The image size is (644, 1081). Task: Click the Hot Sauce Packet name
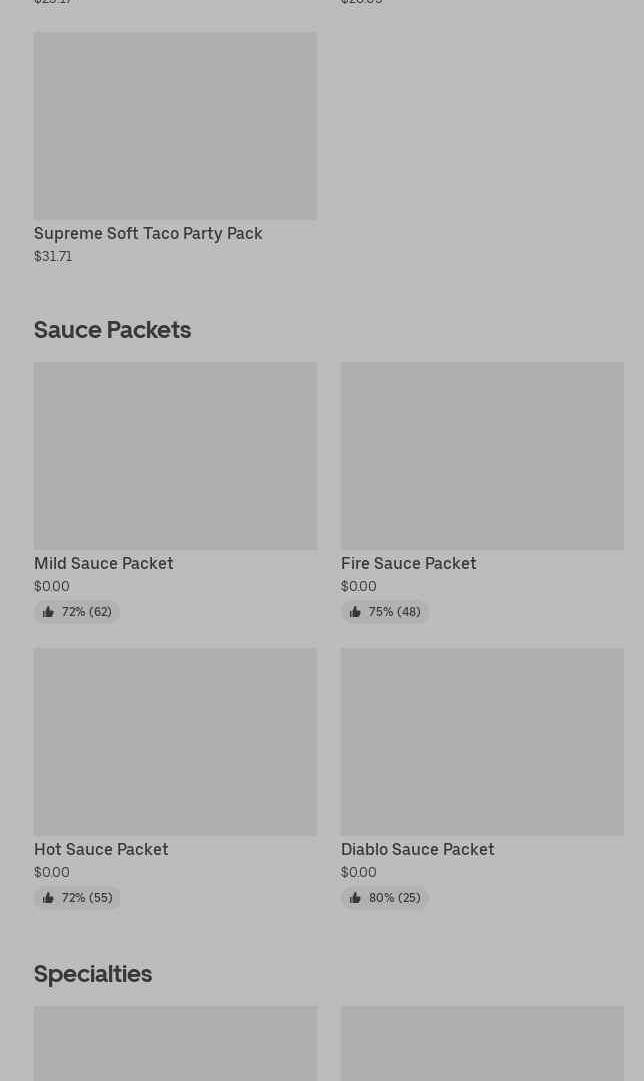pos(101,849)
